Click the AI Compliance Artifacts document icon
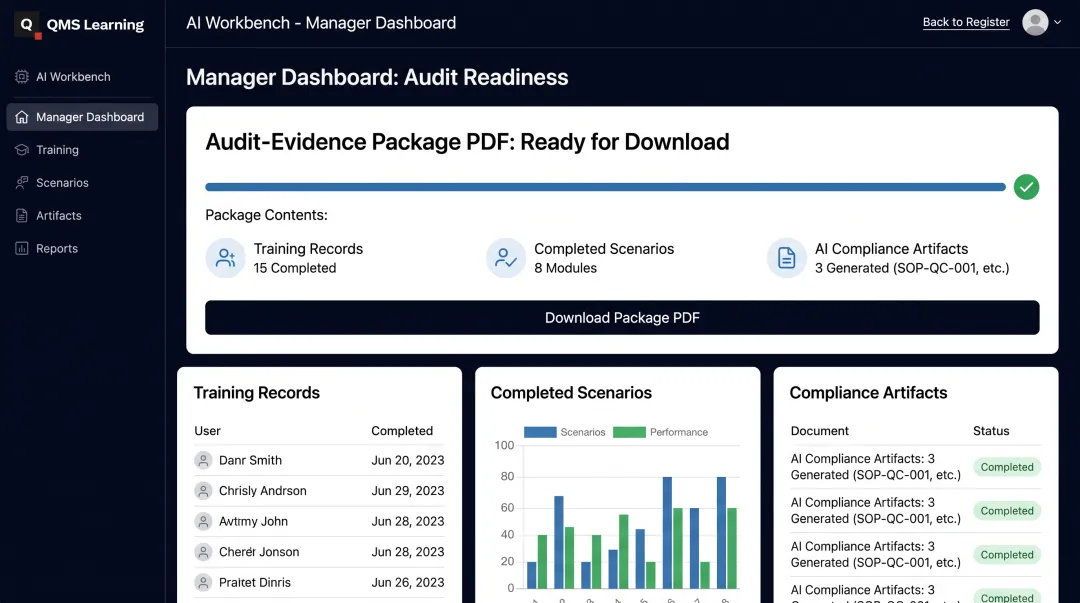 point(786,258)
